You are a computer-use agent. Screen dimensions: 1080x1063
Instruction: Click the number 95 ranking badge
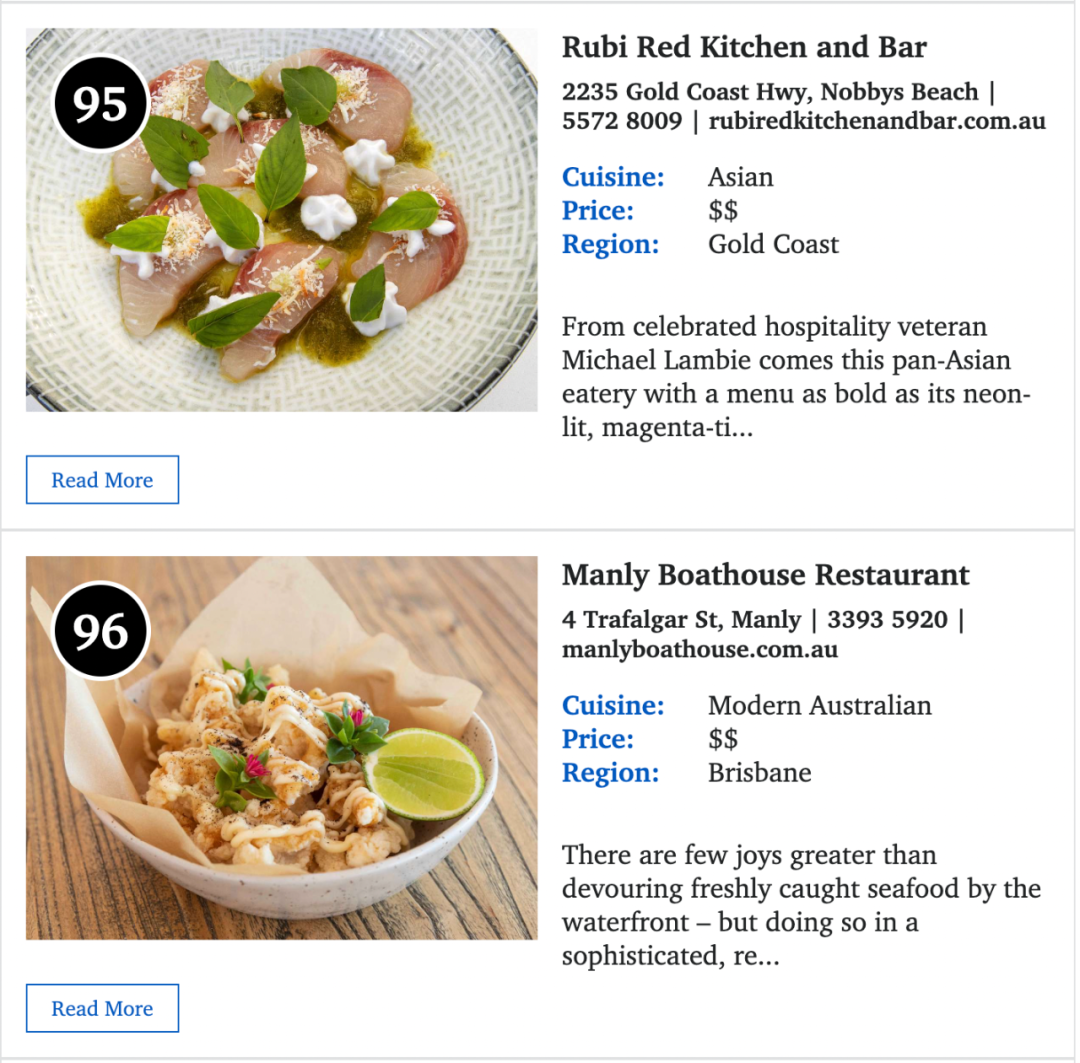click(101, 103)
